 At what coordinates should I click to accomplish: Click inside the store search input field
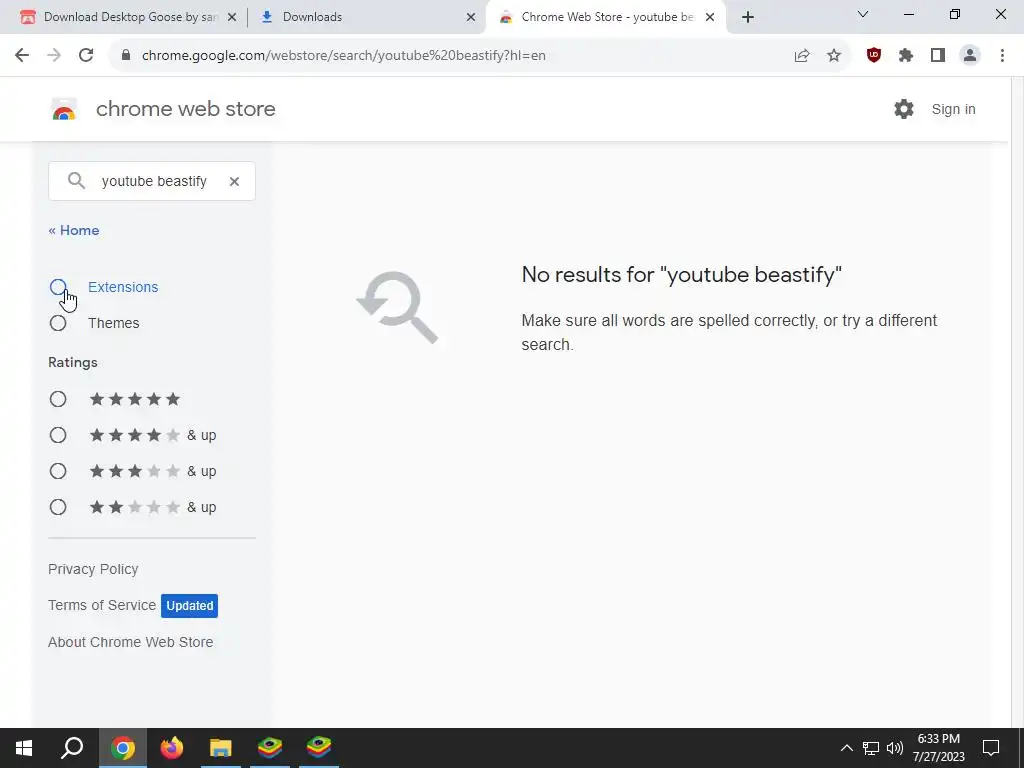[x=154, y=182]
